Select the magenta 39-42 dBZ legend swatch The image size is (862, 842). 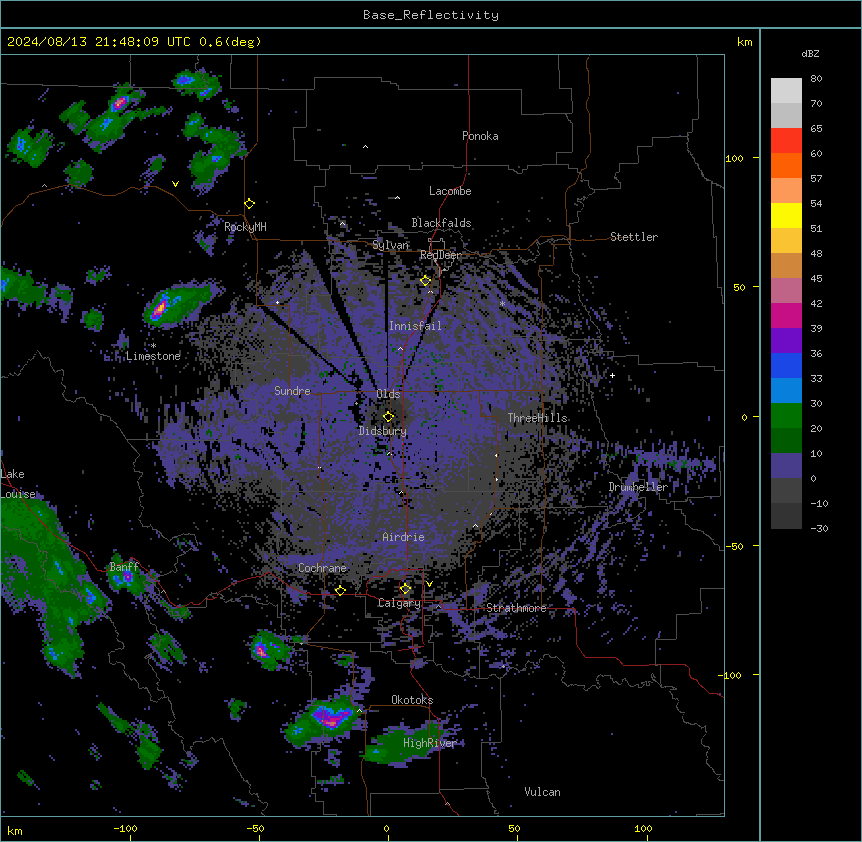[786, 315]
